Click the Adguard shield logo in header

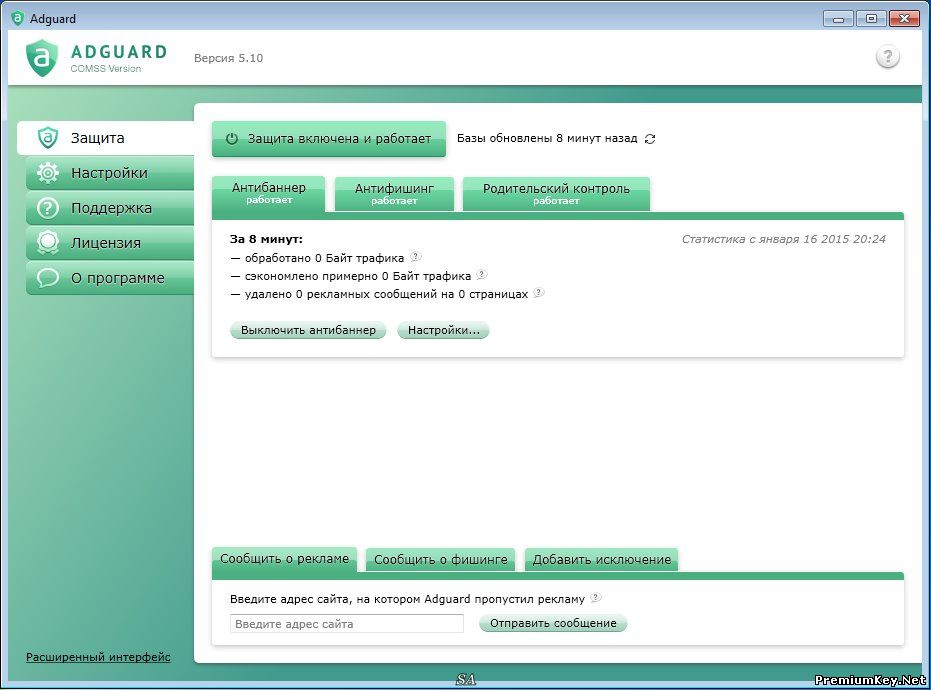pyautogui.click(x=42, y=58)
